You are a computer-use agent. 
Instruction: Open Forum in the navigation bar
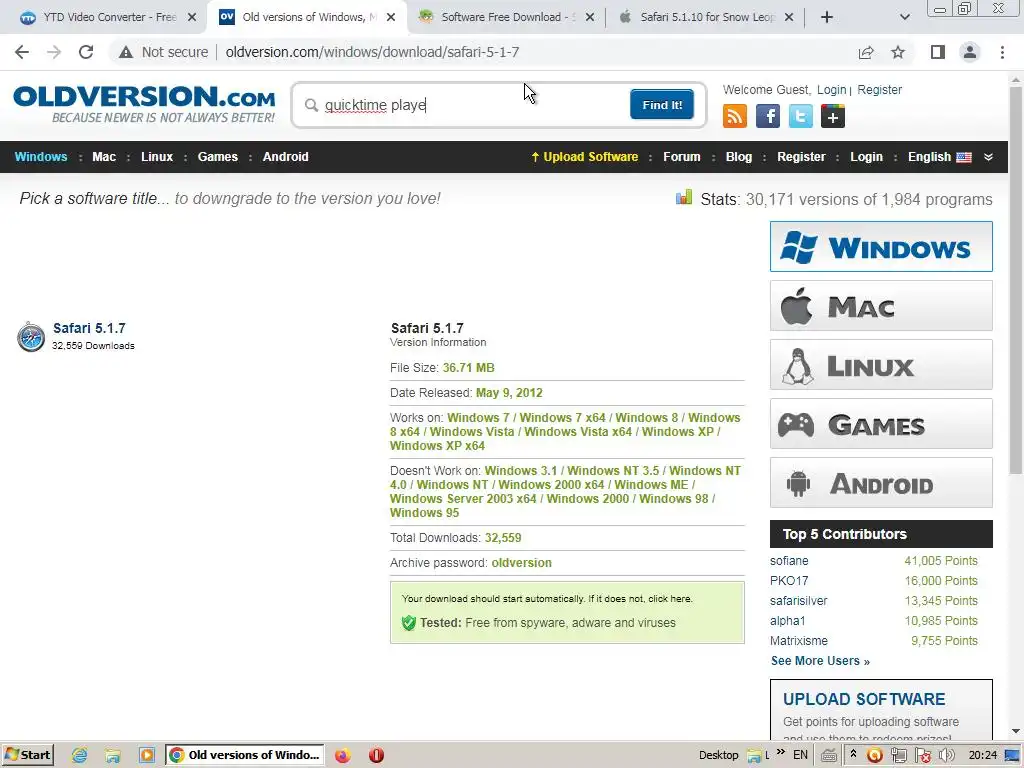tap(681, 157)
